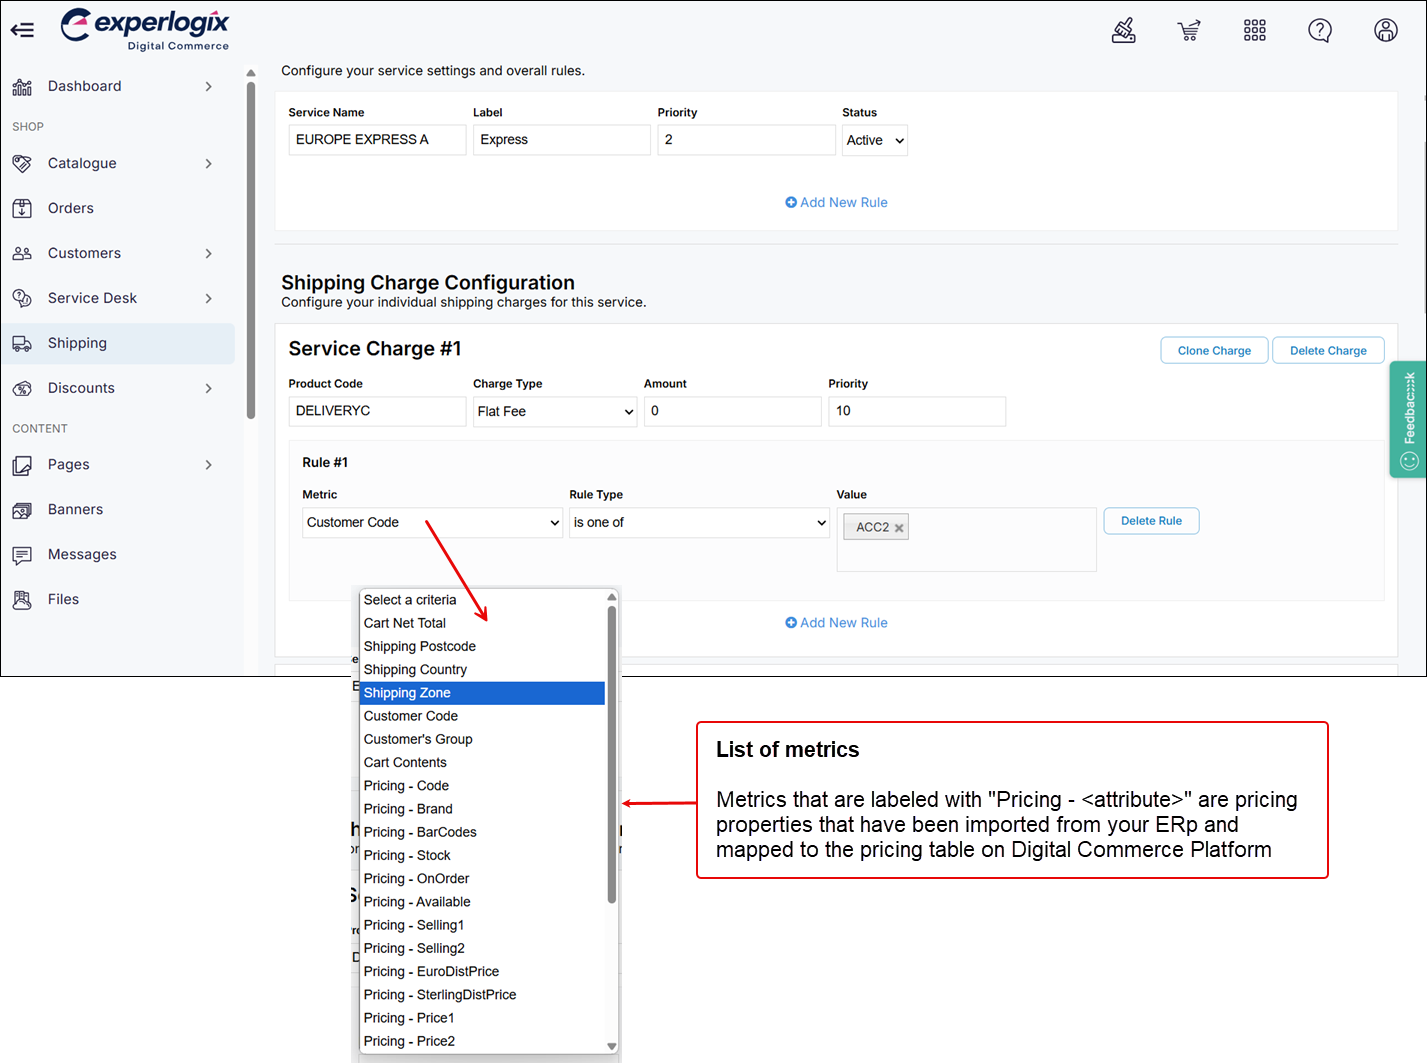1427x1063 pixels.
Task: Click the help question mark icon
Action: point(1320,31)
